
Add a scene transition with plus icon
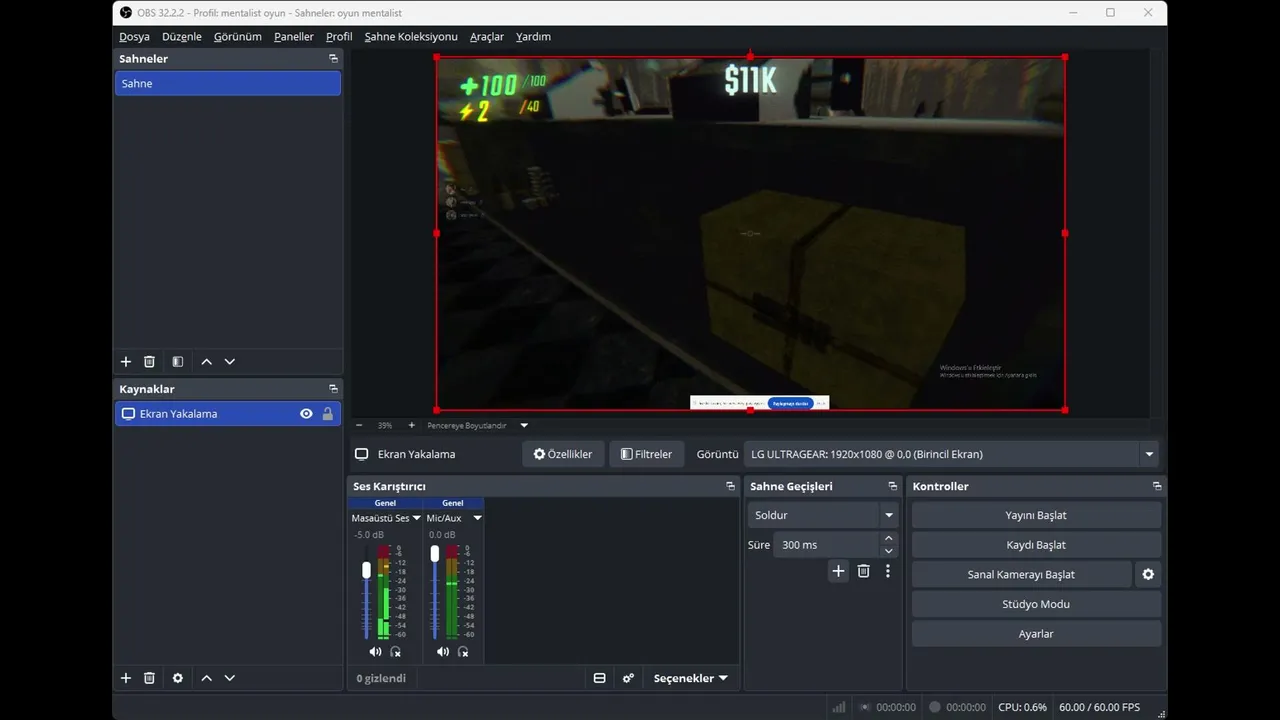point(838,571)
